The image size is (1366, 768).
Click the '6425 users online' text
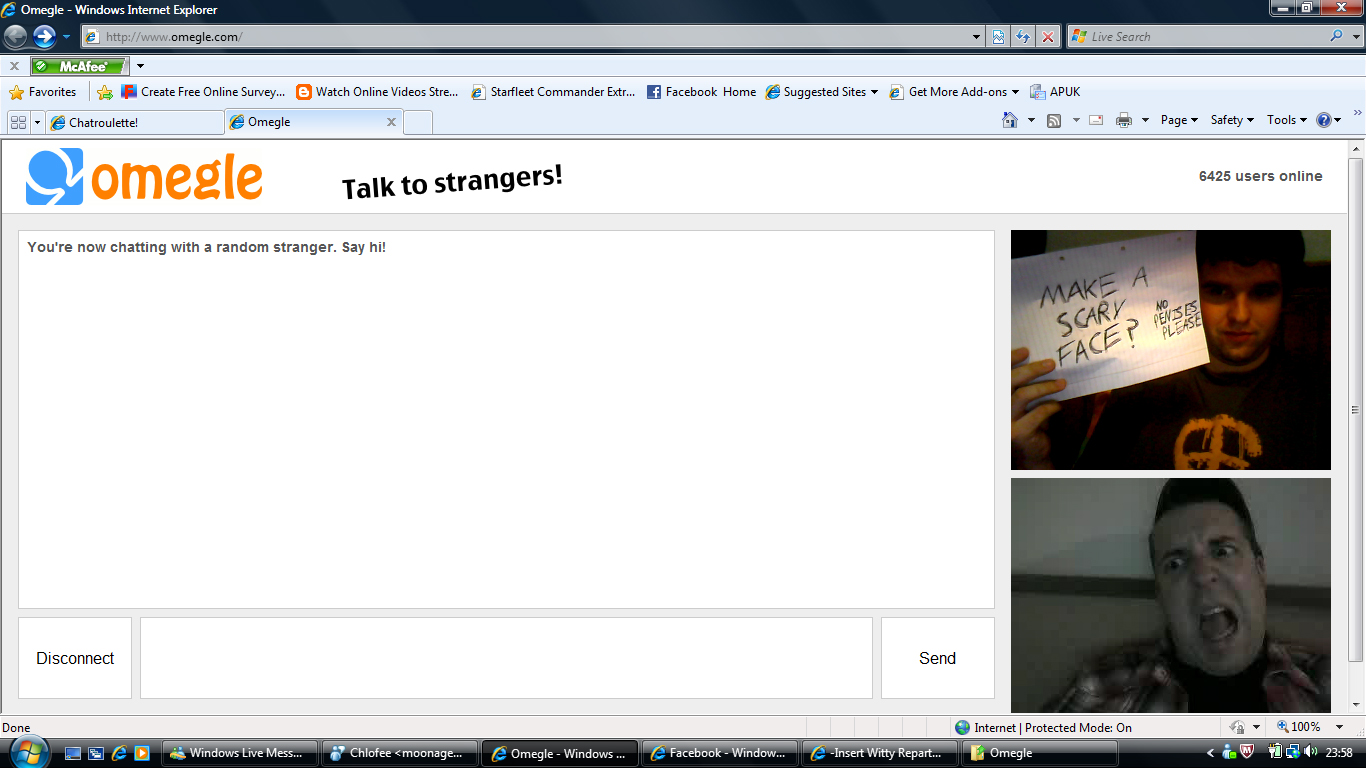1260,176
